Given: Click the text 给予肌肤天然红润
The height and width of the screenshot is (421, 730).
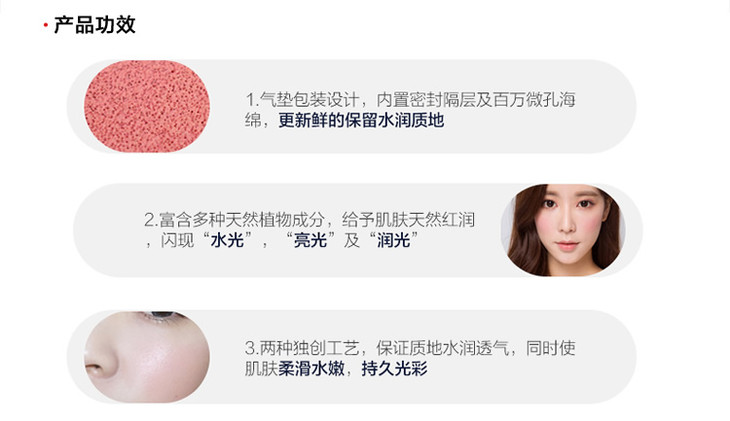Looking at the screenshot, I should tap(408, 219).
